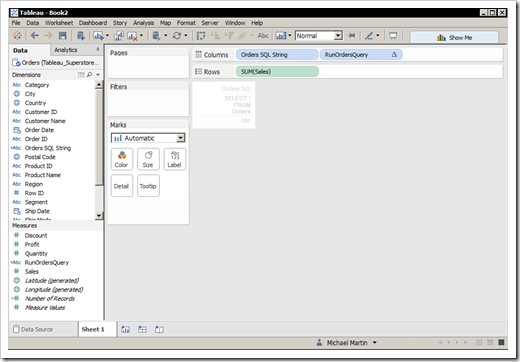Viewport: 520px width, 362px height.
Task: Open the Clear Sheet dropdown arrow
Action: (x=141, y=35)
